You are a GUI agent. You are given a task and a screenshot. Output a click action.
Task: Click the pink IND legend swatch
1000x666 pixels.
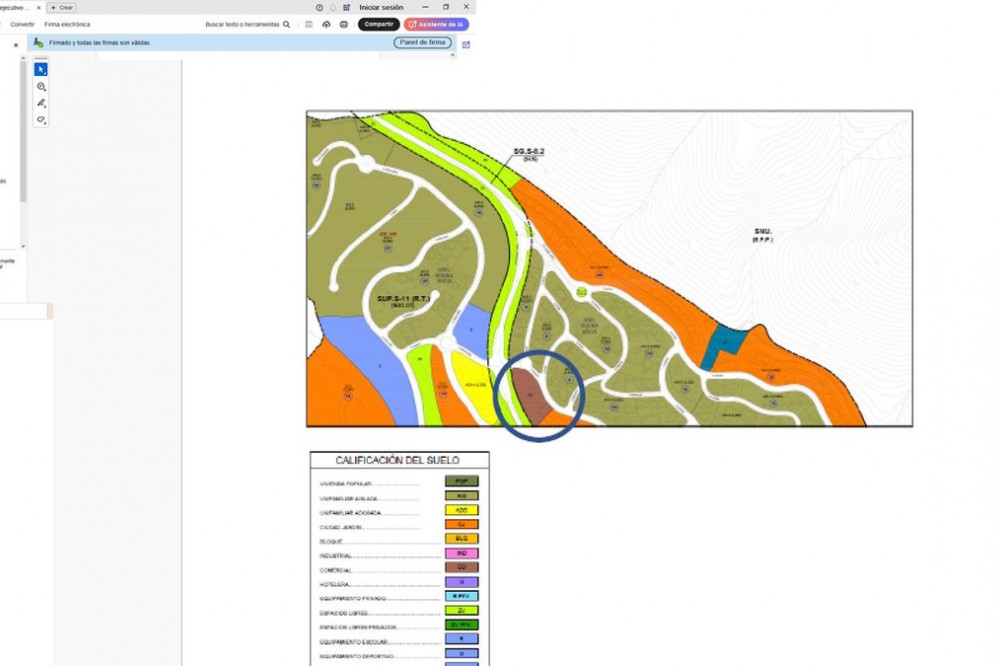462,553
